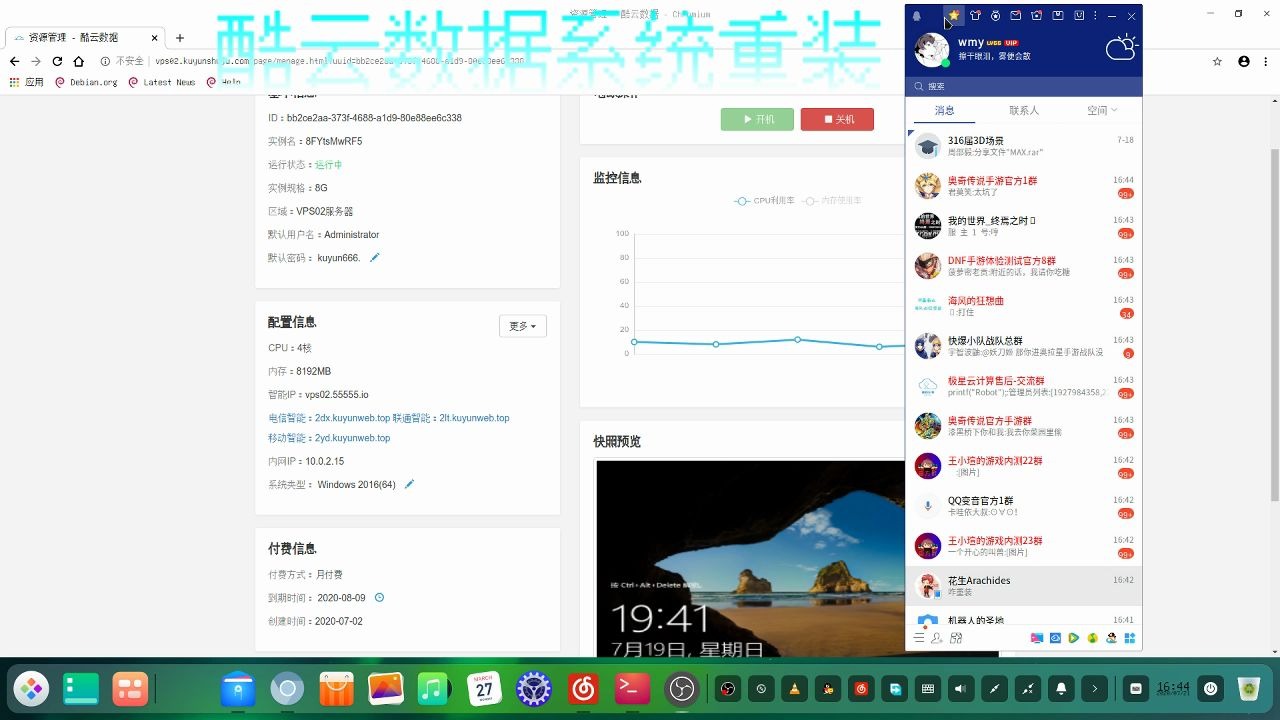Open the dock launcher icon

[32, 688]
